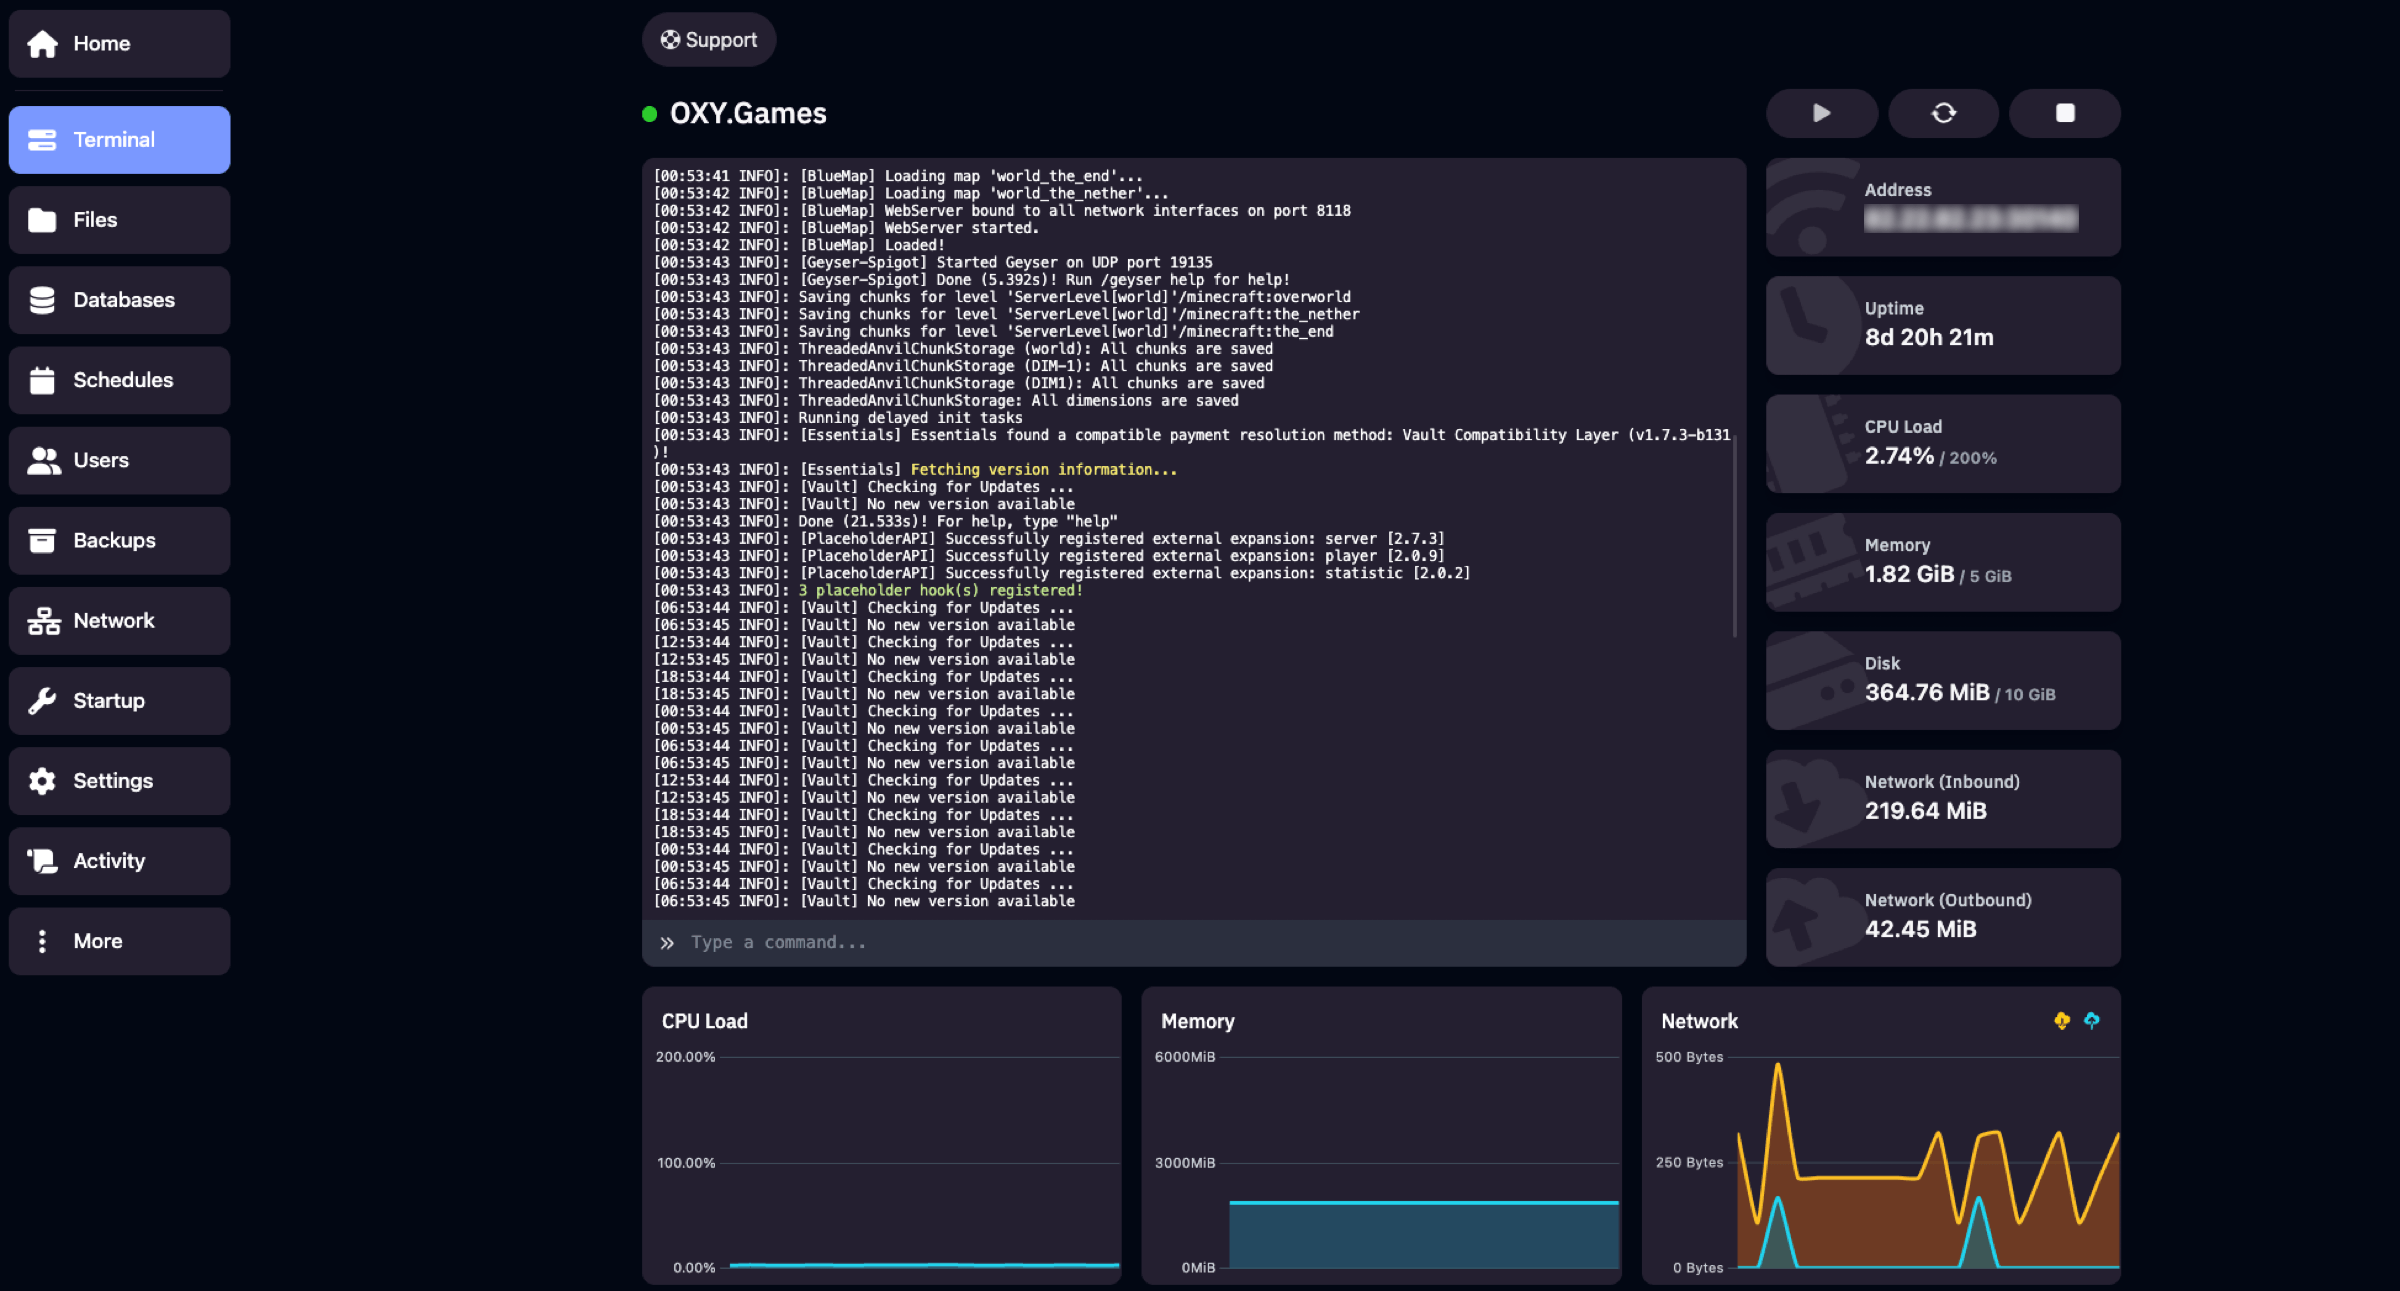
Task: Click the OXY.Games server name
Action: pyautogui.click(x=748, y=113)
